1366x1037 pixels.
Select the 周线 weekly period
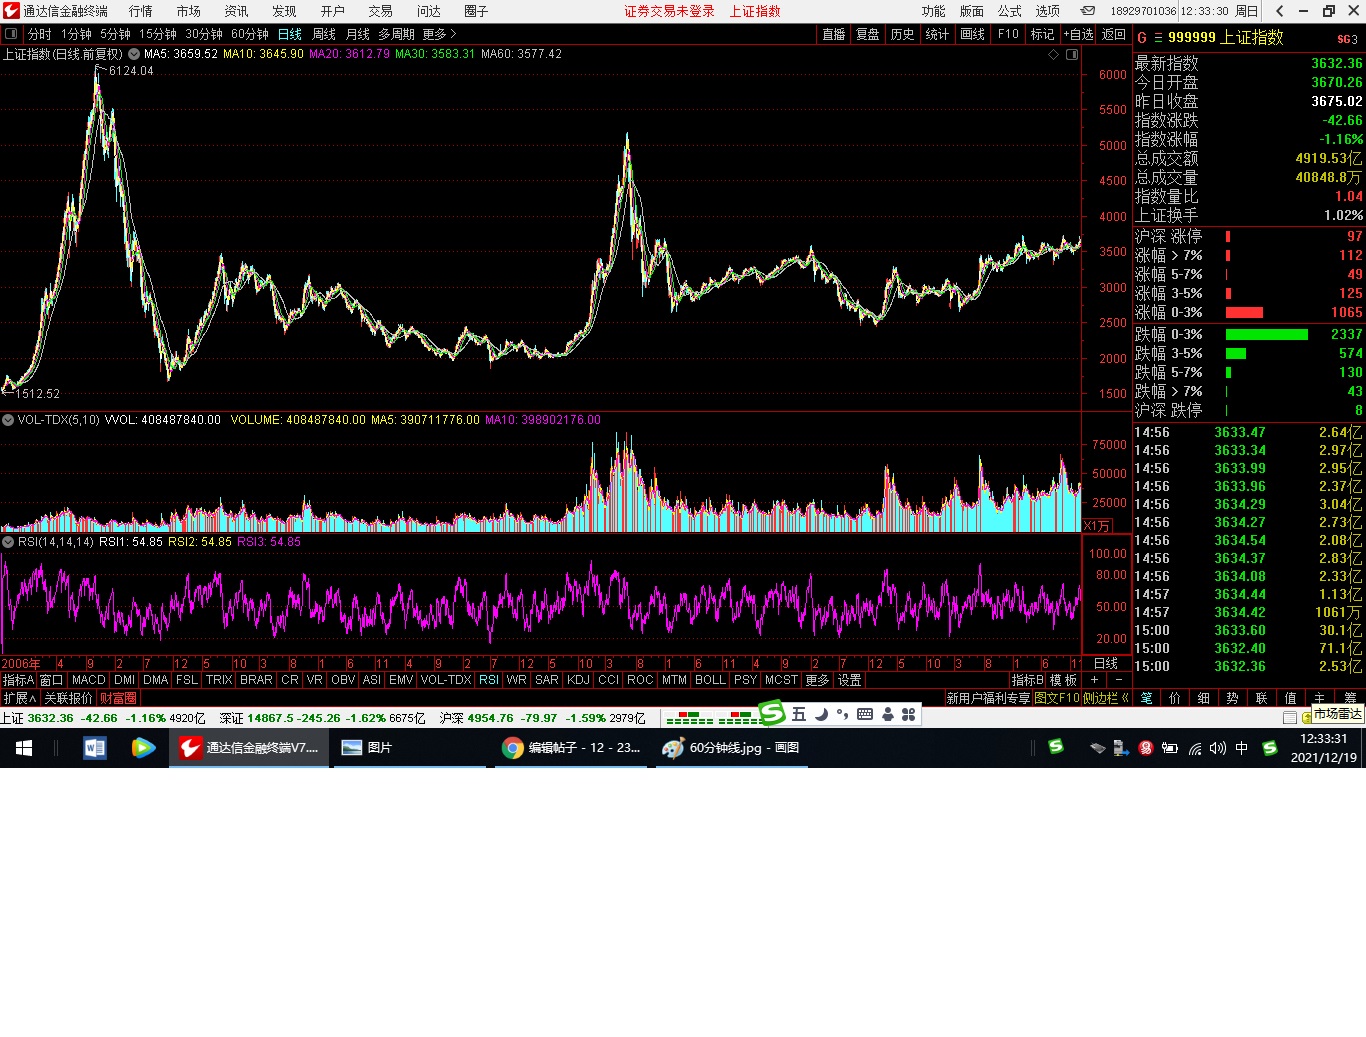(x=324, y=34)
